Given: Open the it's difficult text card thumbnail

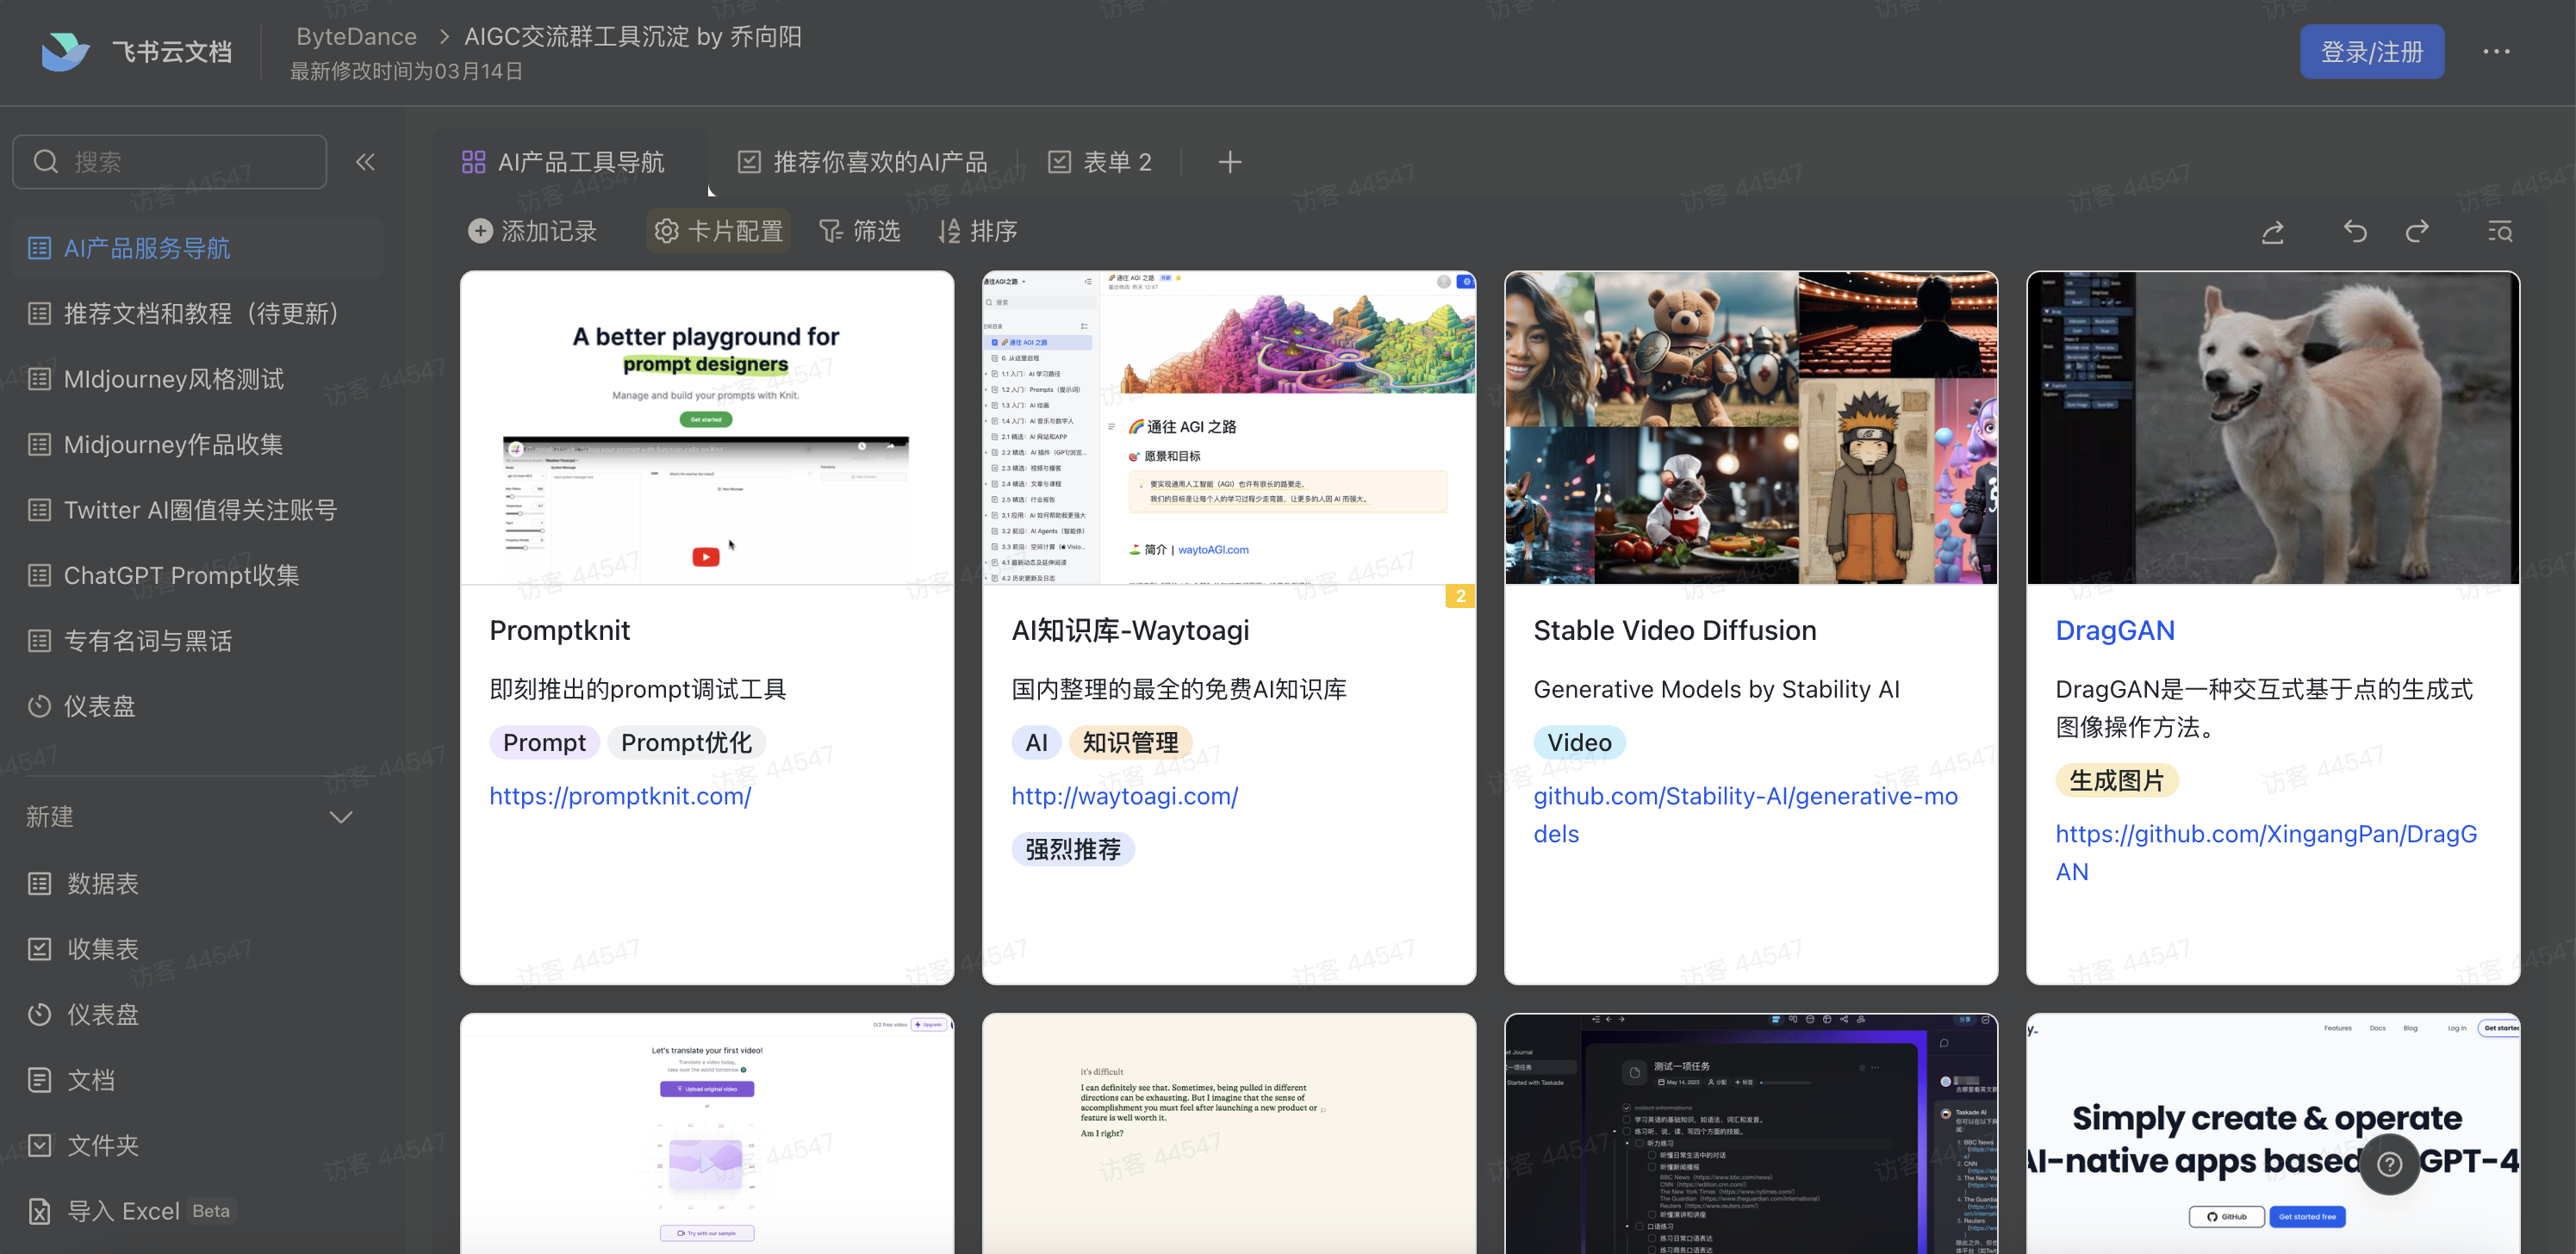Looking at the screenshot, I should (x=1229, y=1134).
